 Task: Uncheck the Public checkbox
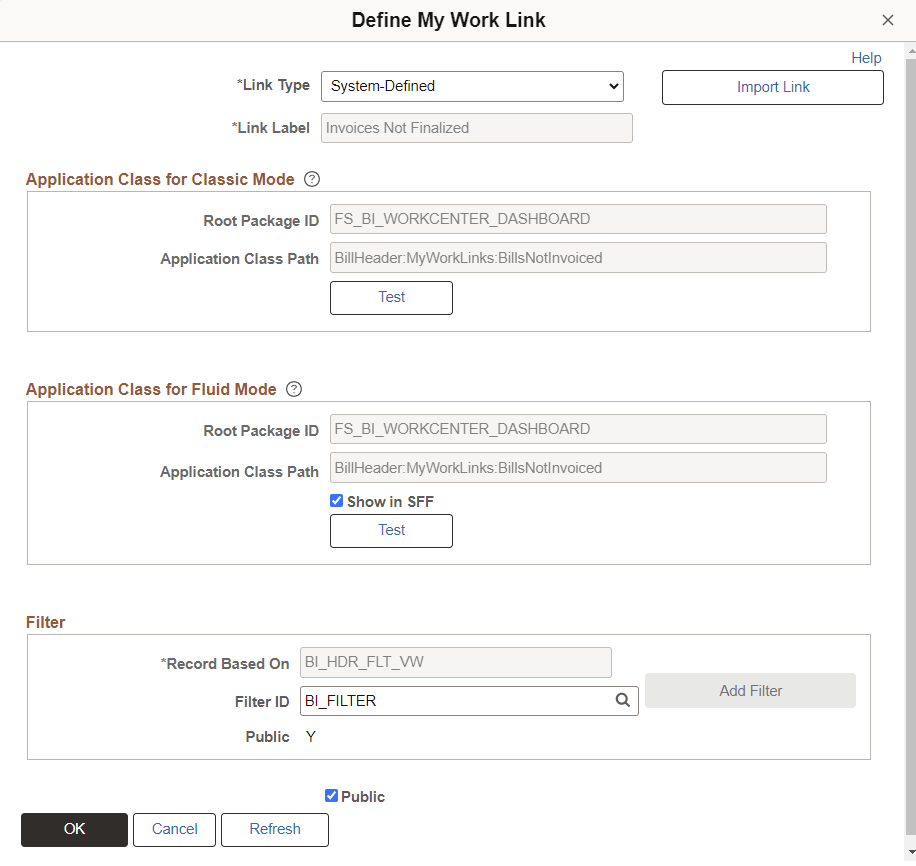click(x=331, y=796)
